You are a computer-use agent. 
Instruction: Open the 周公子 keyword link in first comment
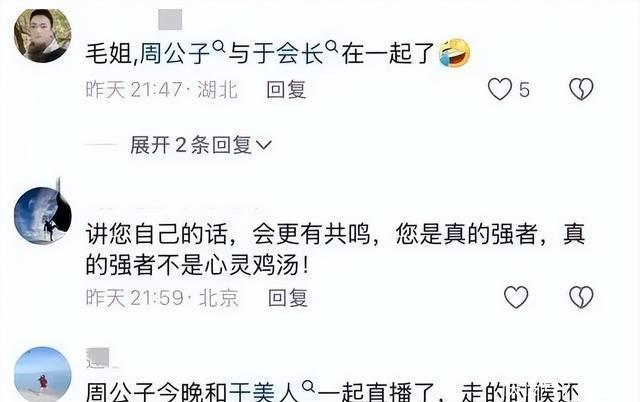(x=175, y=54)
